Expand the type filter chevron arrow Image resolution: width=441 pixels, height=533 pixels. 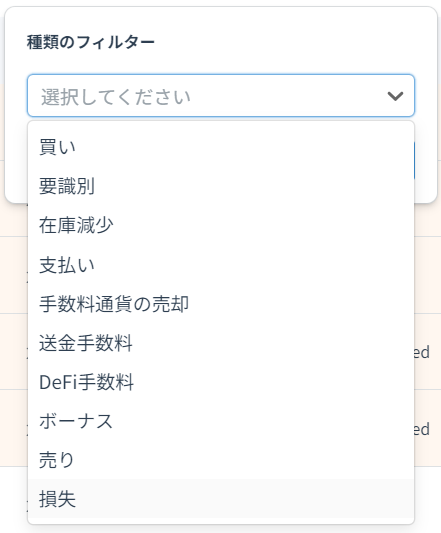[395, 96]
